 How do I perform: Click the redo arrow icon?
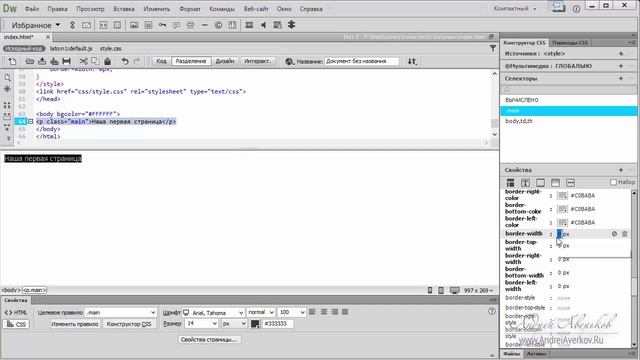pos(137,61)
